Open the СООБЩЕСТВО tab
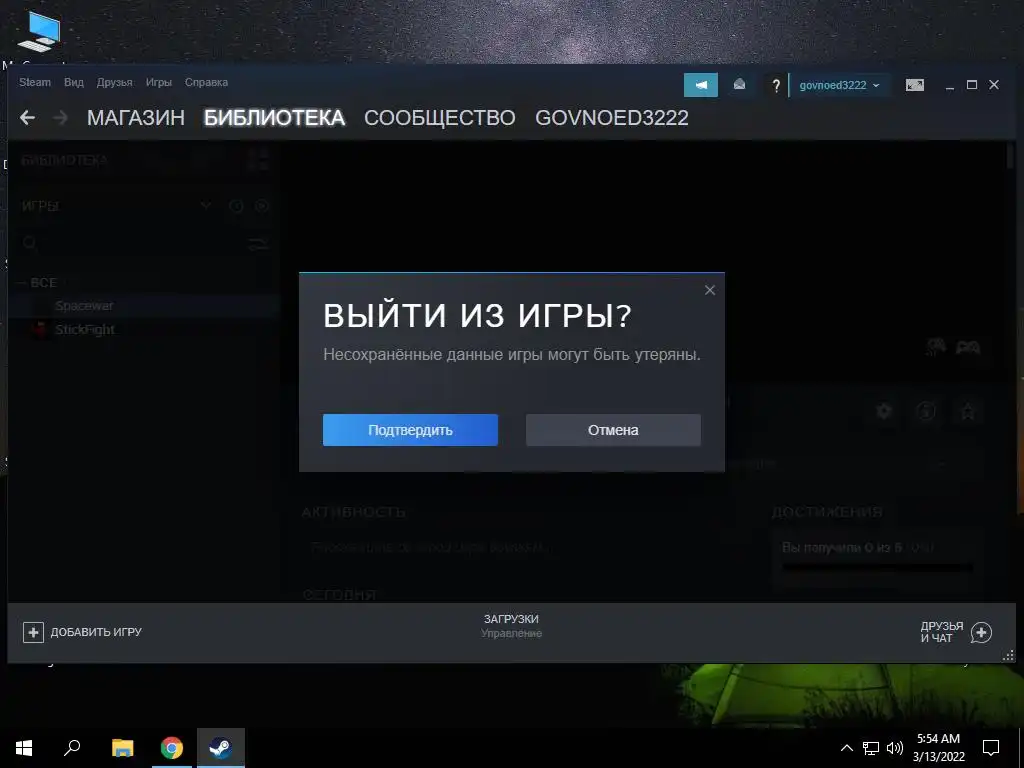Screen dimensions: 1024x768 point(440,118)
